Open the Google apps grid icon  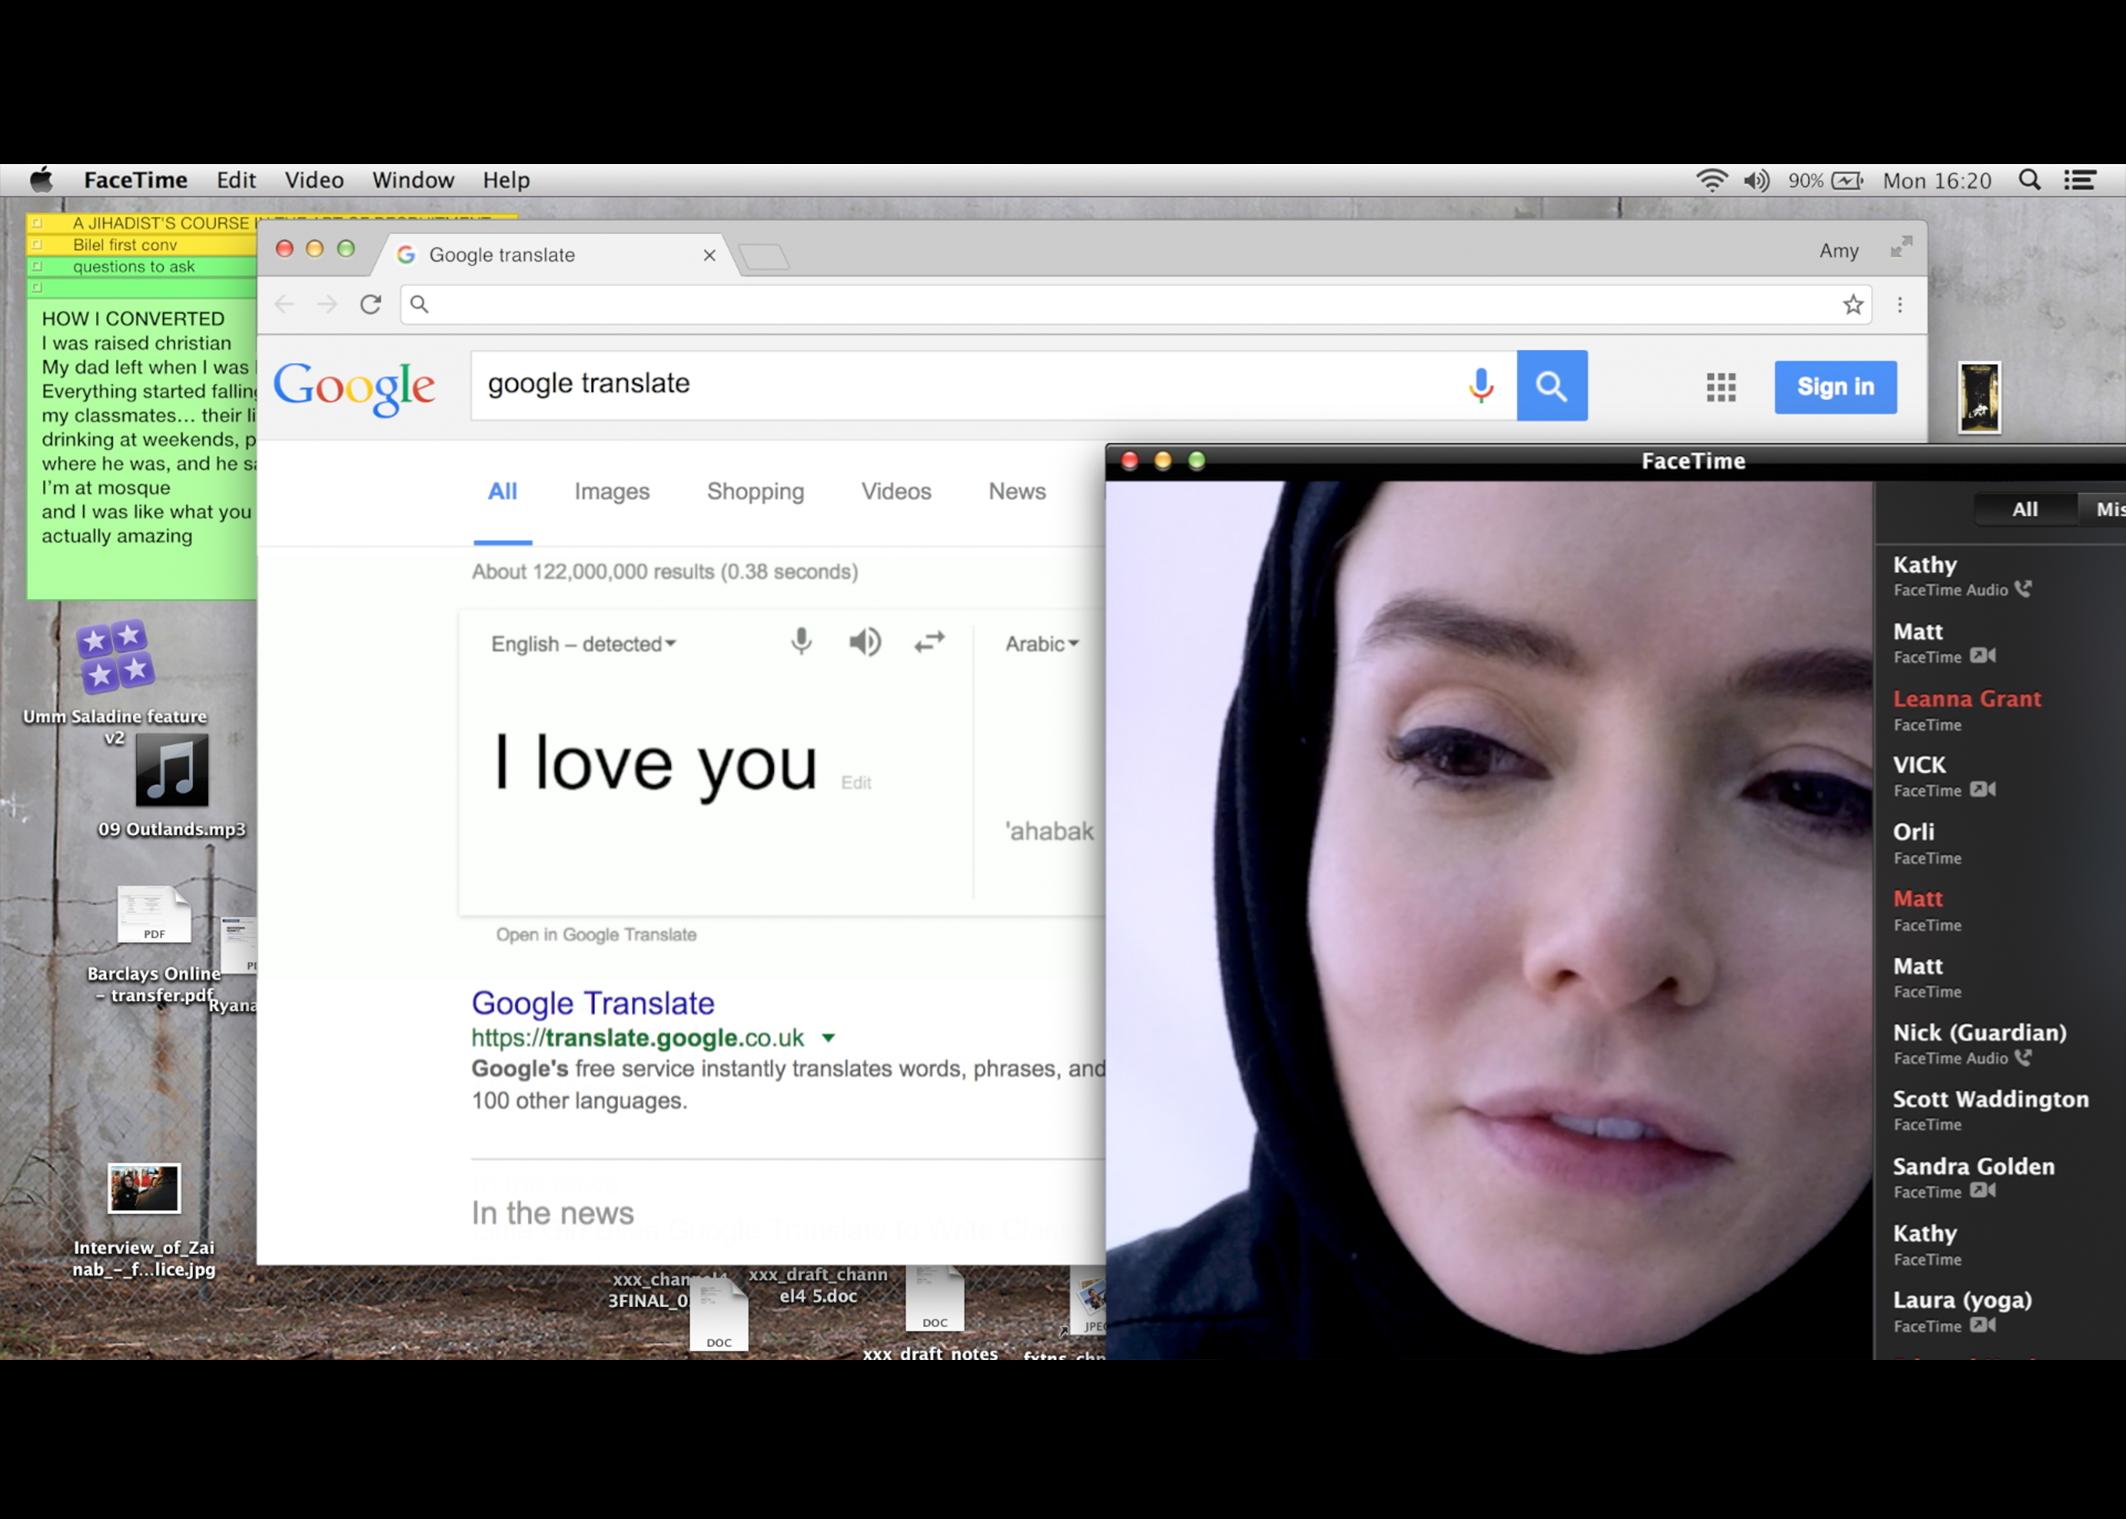tap(1721, 387)
